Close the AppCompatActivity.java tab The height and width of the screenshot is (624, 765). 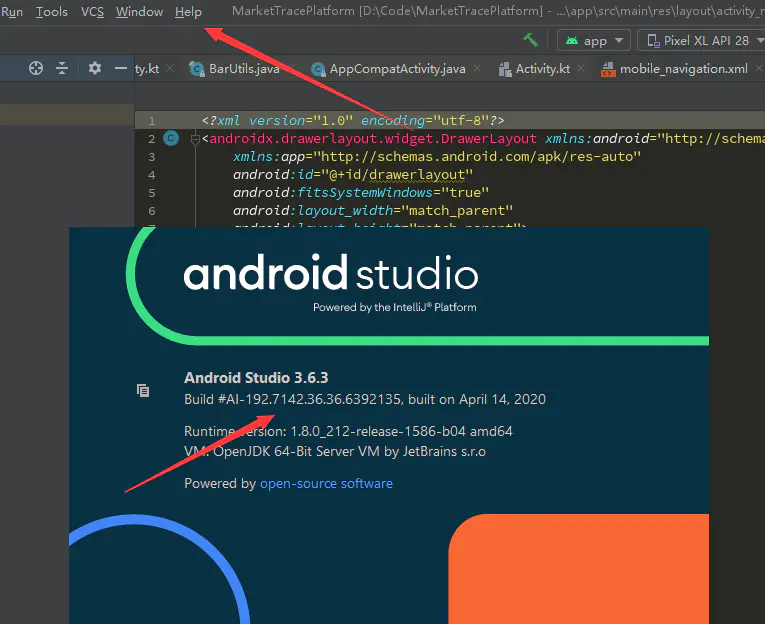coord(477,69)
